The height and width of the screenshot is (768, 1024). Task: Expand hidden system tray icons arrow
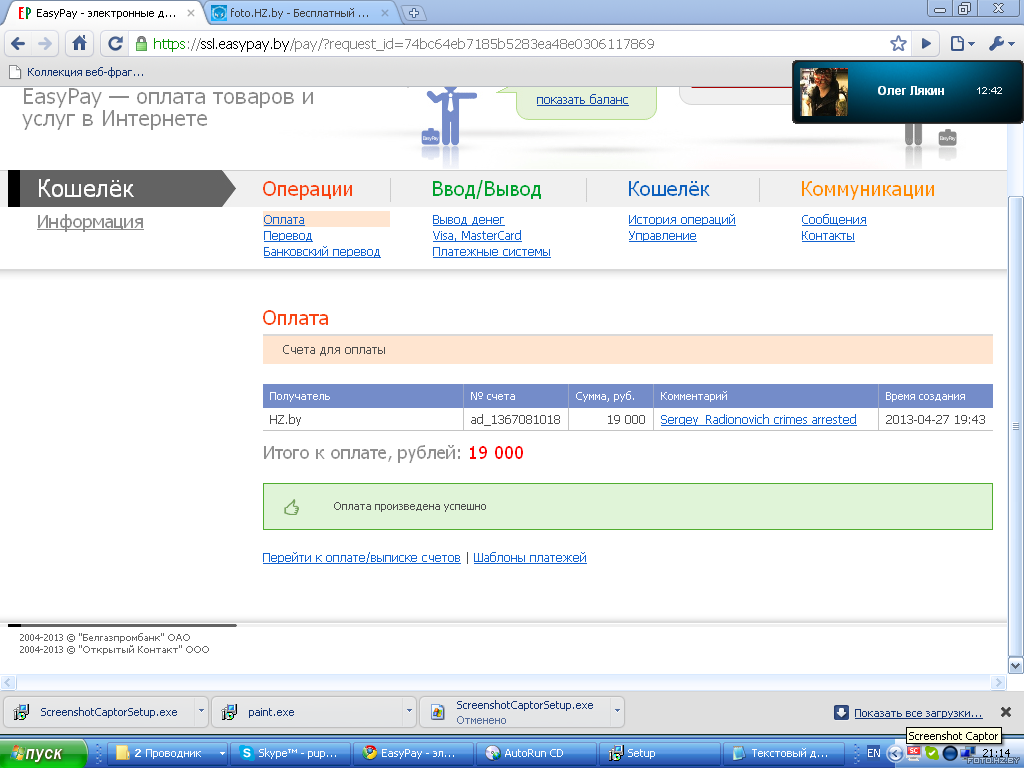(x=894, y=754)
